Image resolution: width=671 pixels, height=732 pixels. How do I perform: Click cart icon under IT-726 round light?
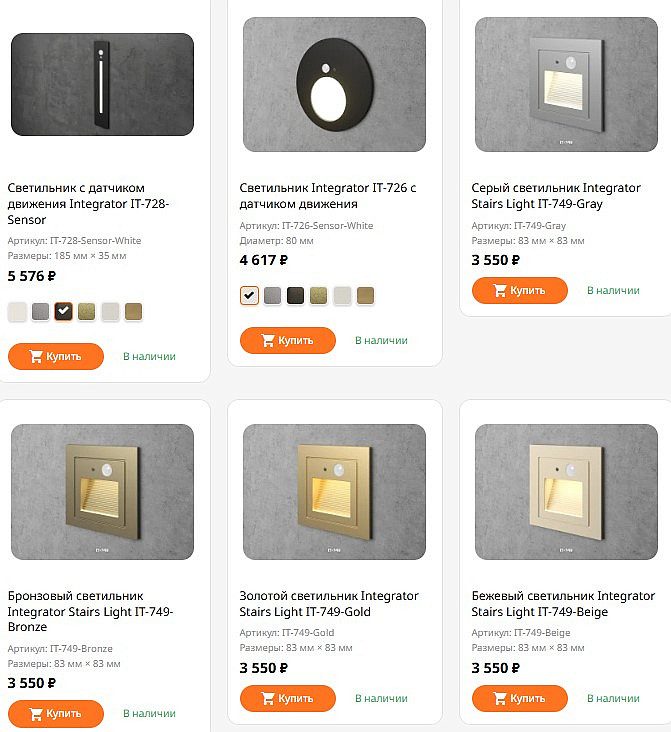pos(268,340)
